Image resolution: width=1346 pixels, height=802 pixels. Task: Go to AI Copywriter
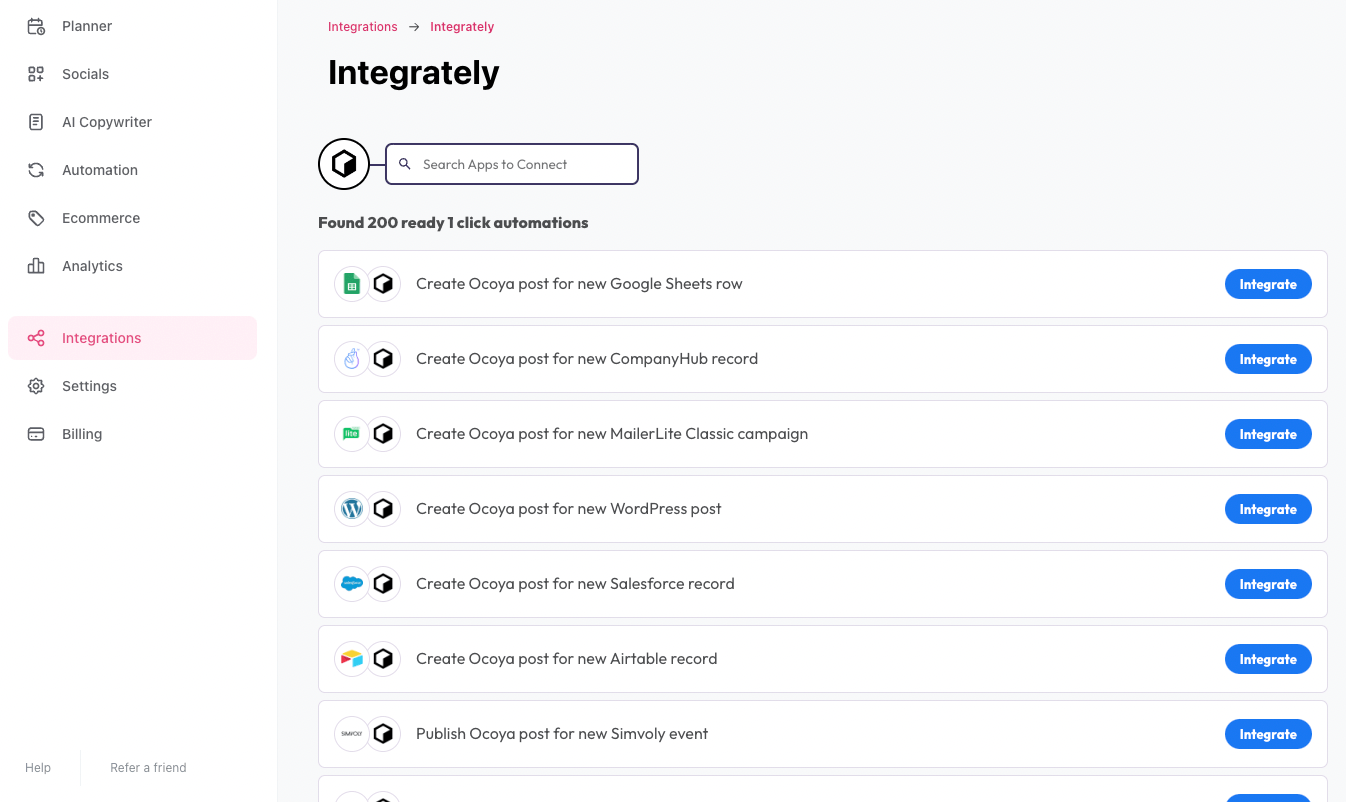132,122
